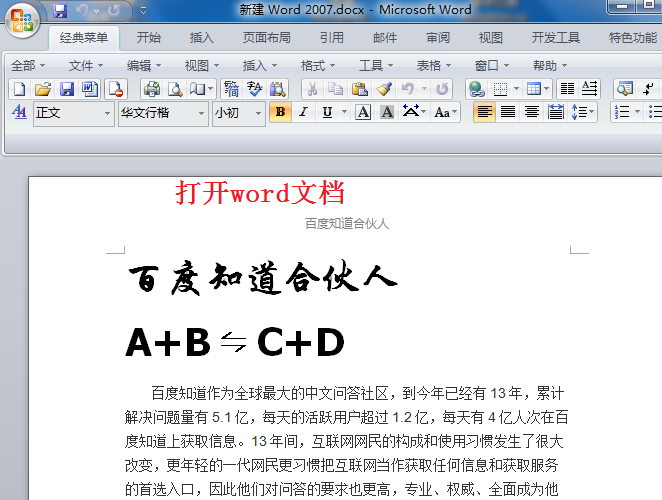662x500 pixels.
Task: Click the Paste clipboard icon
Action: (x=360, y=89)
